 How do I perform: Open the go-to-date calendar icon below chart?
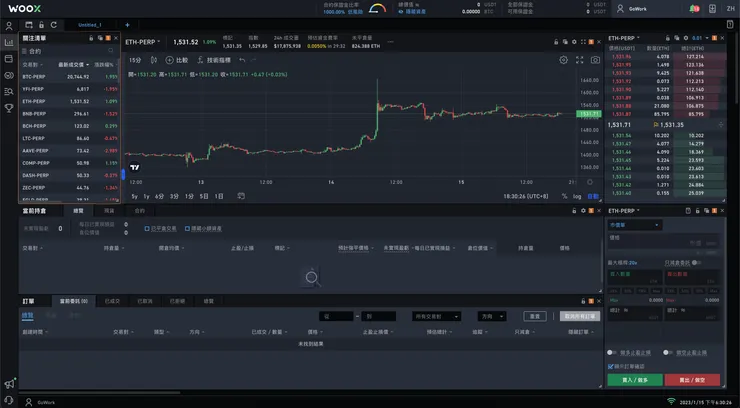241,196
